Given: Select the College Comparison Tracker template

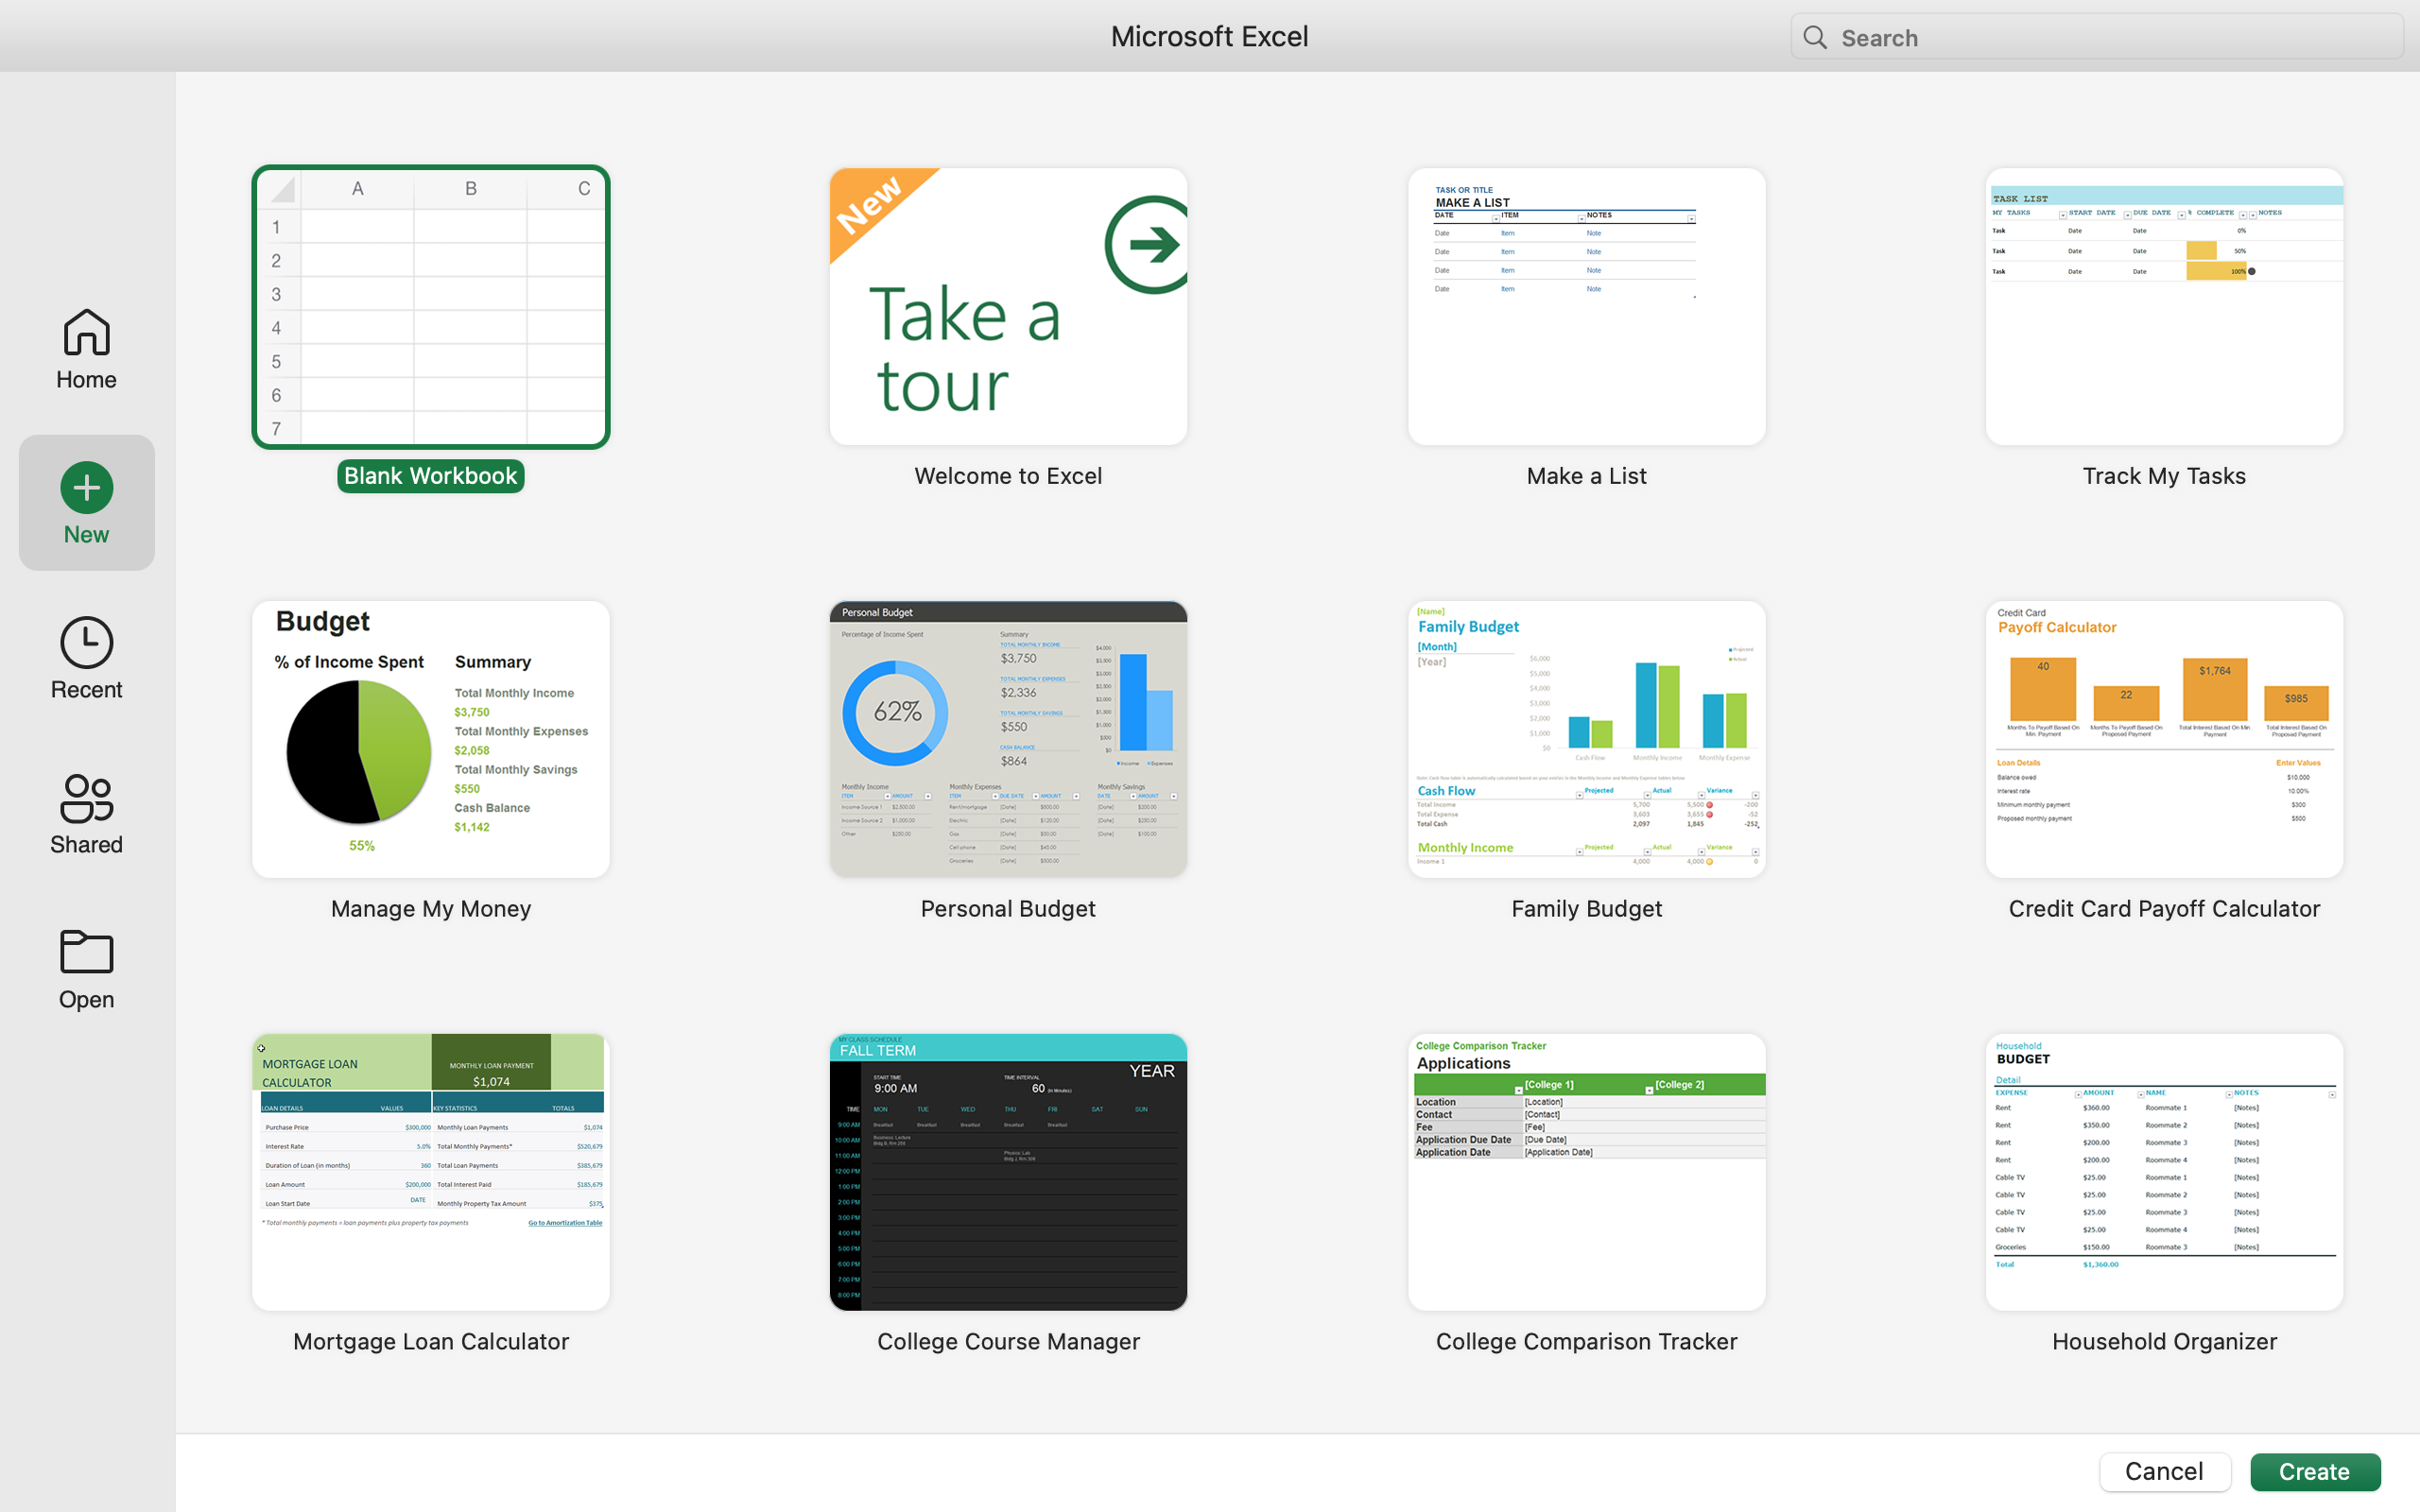Looking at the screenshot, I should 1586,1172.
